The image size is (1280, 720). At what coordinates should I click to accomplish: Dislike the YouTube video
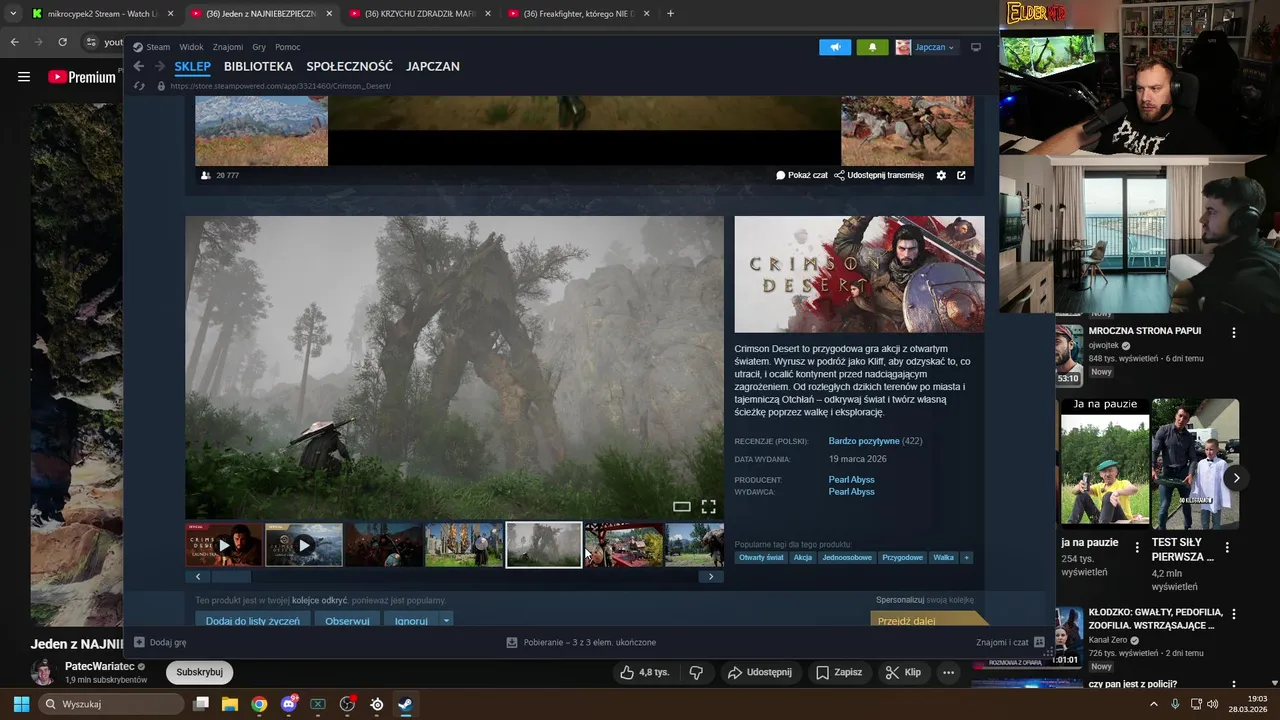697,673
